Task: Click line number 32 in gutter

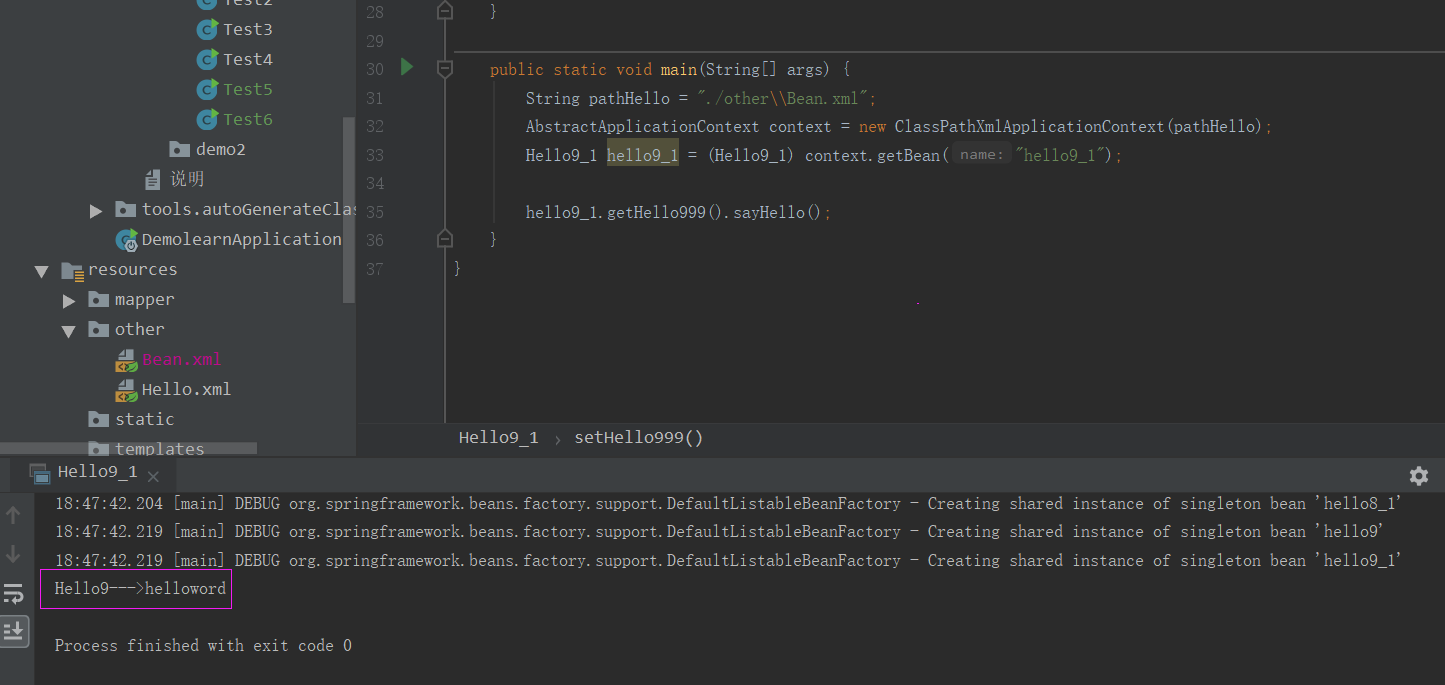Action: [x=374, y=127]
